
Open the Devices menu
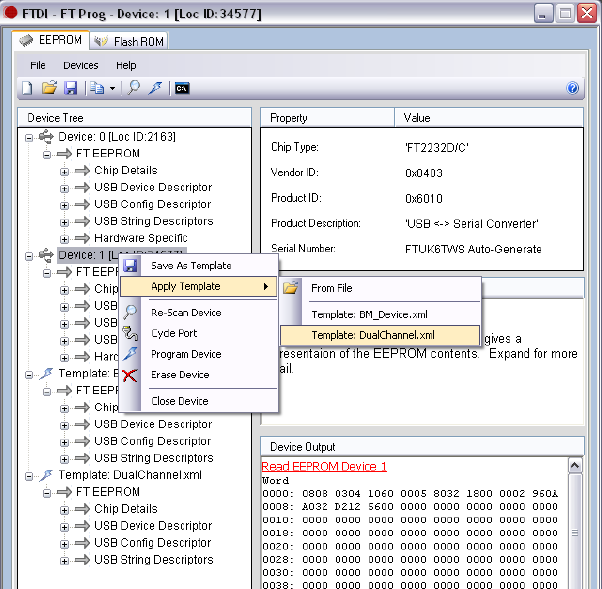coord(81,66)
